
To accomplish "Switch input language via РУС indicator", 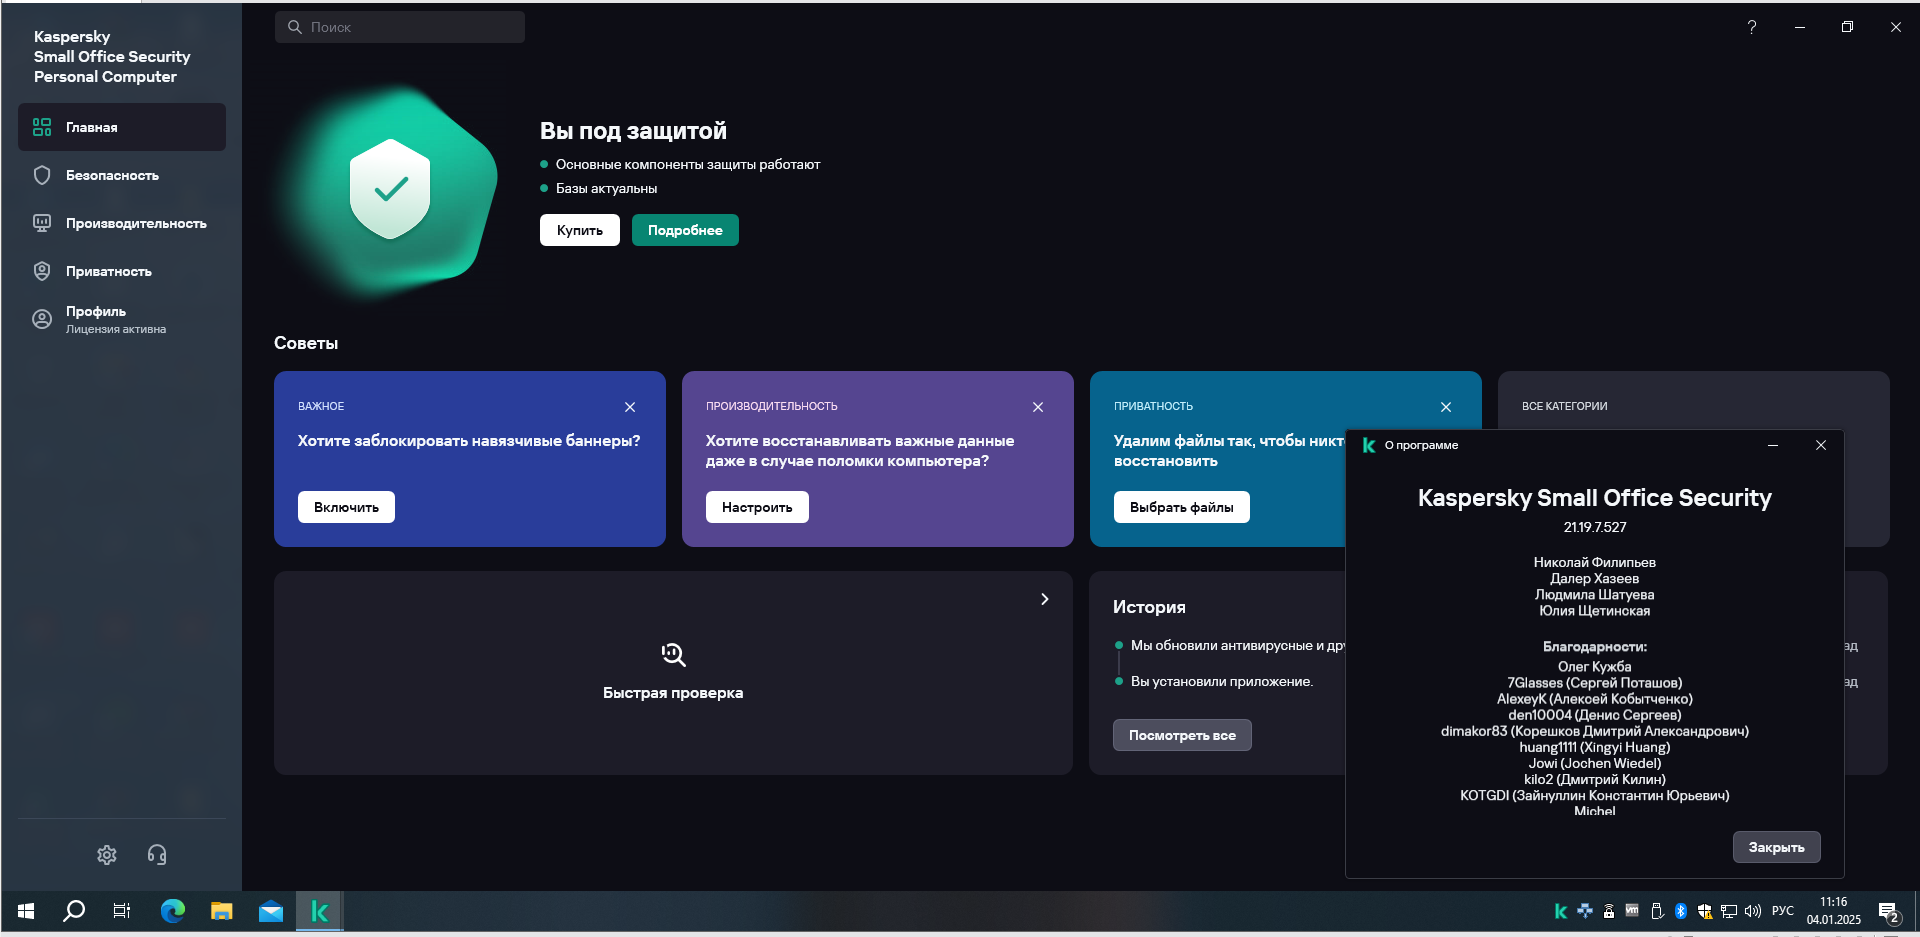I will click(1783, 911).
